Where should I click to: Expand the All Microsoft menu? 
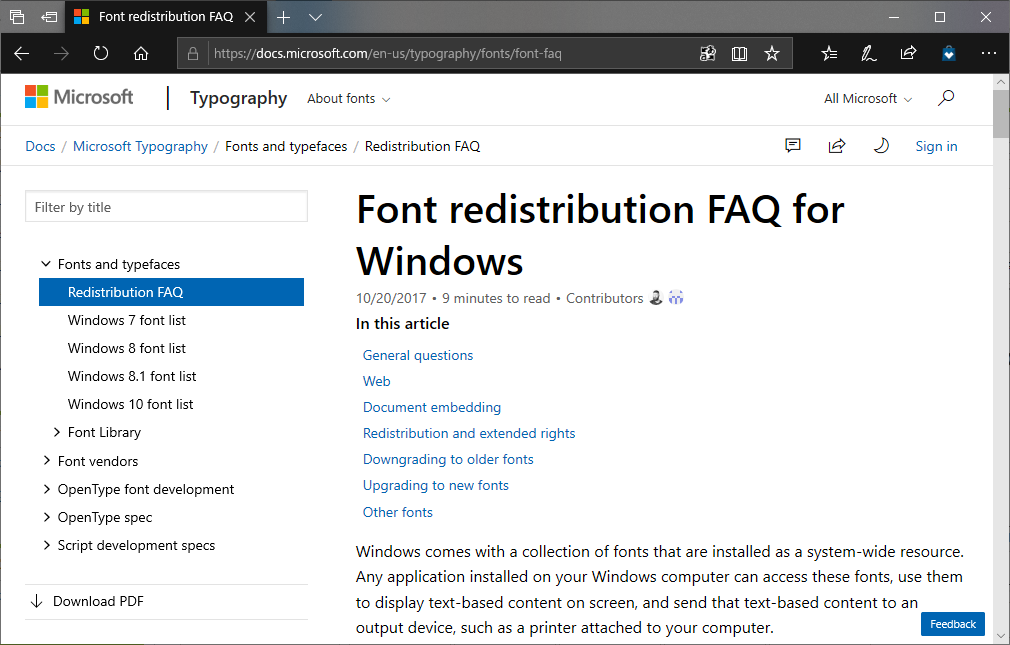(867, 99)
